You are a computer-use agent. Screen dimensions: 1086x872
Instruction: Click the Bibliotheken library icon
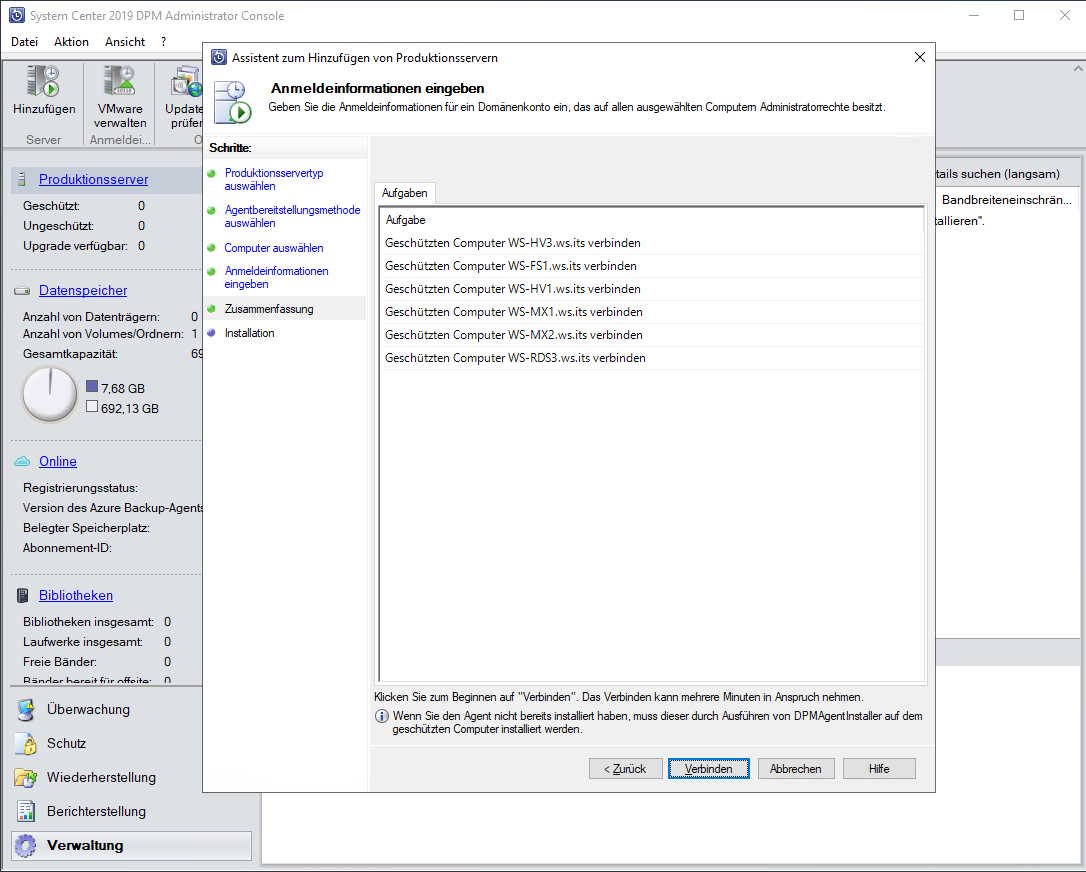coord(23,596)
